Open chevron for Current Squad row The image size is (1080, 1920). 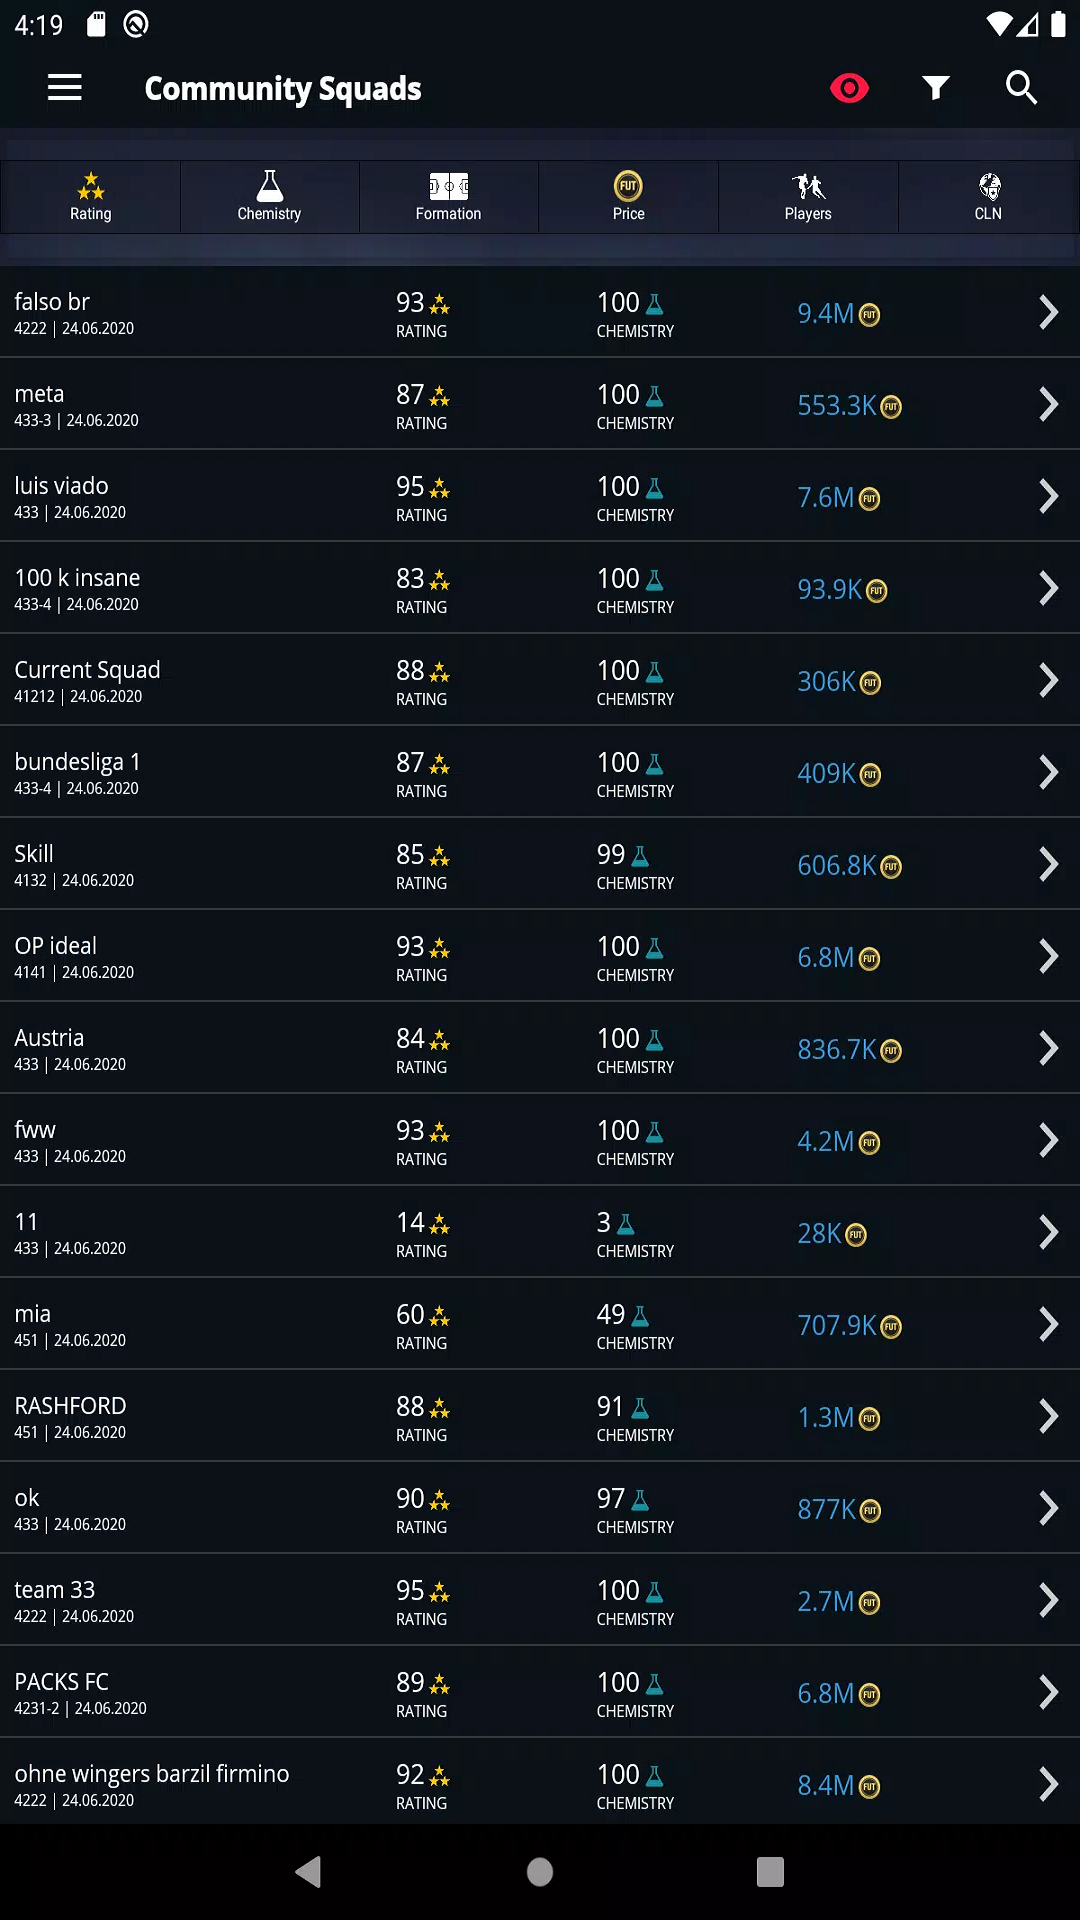pyautogui.click(x=1048, y=681)
